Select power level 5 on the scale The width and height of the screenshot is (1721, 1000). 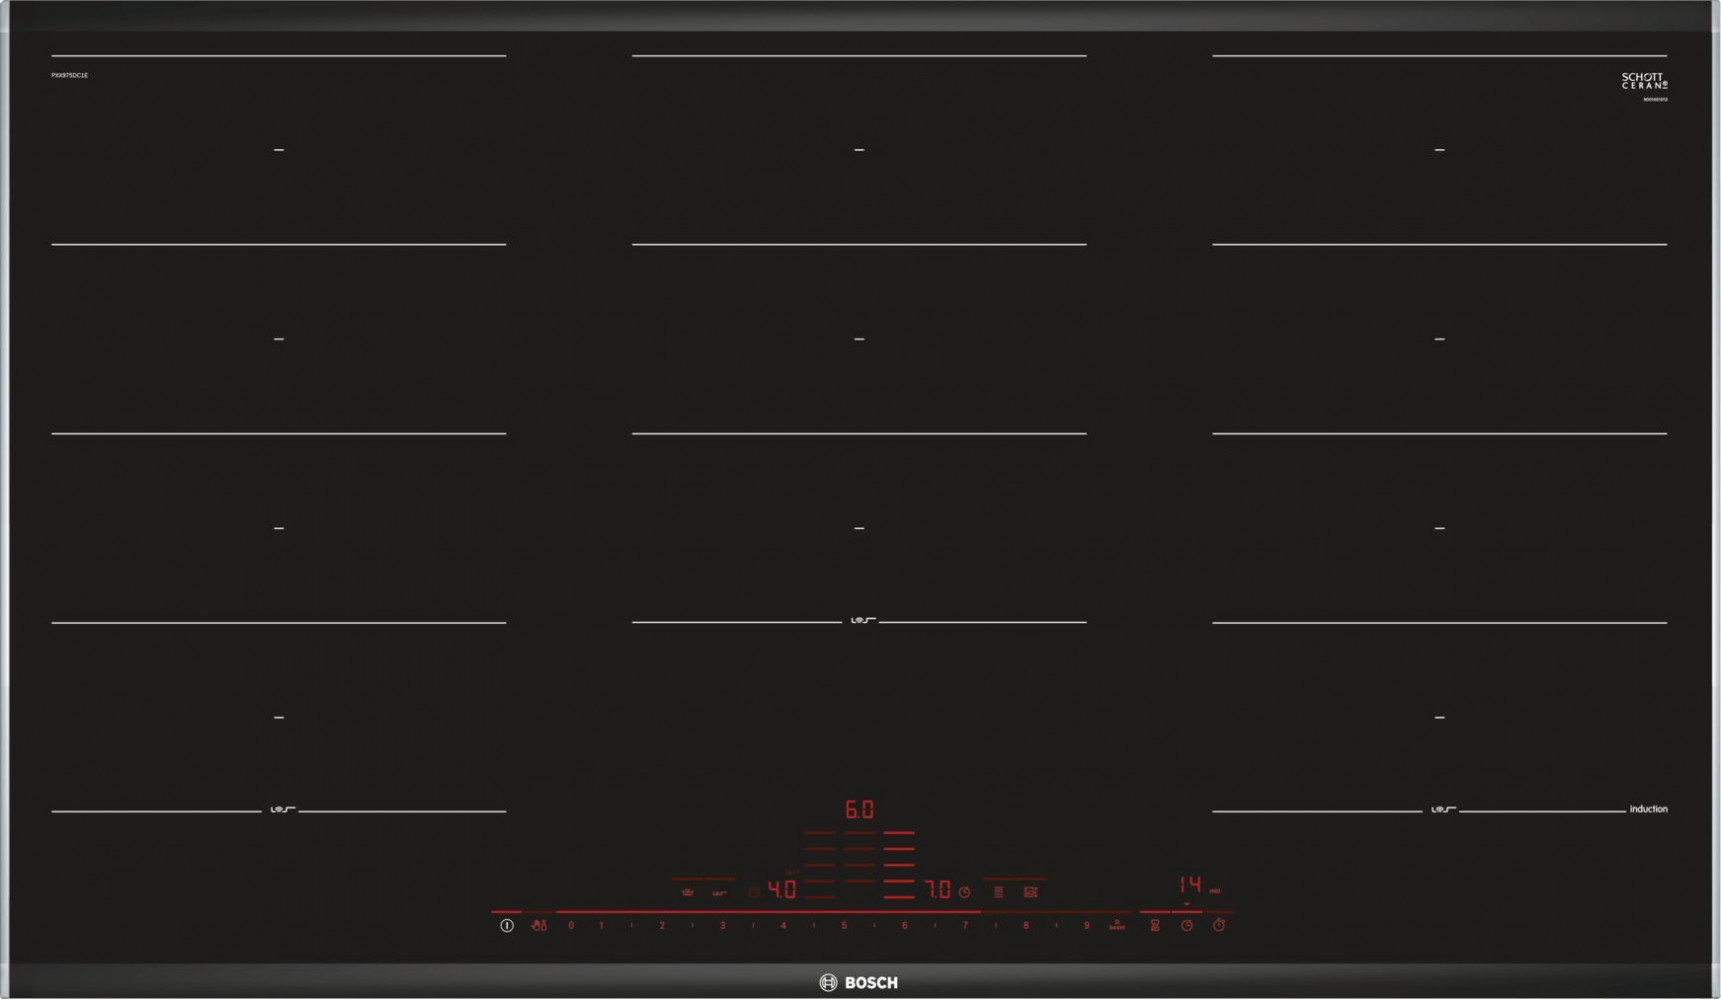click(844, 926)
